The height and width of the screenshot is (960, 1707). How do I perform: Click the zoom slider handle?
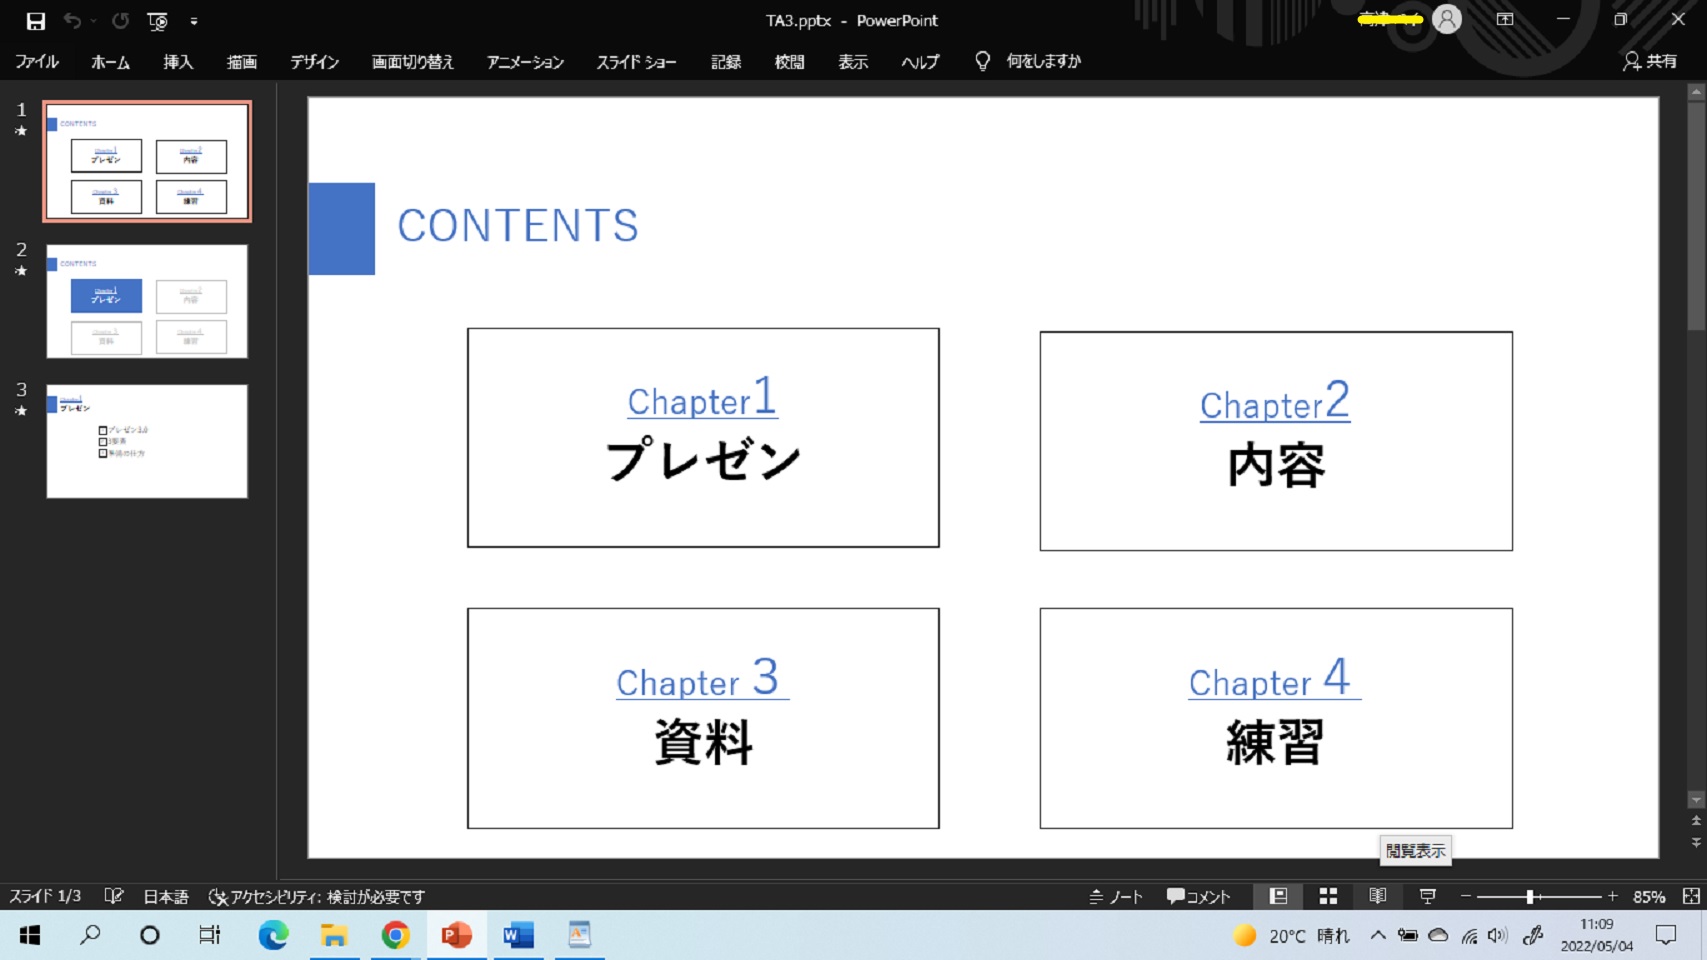(x=1530, y=896)
